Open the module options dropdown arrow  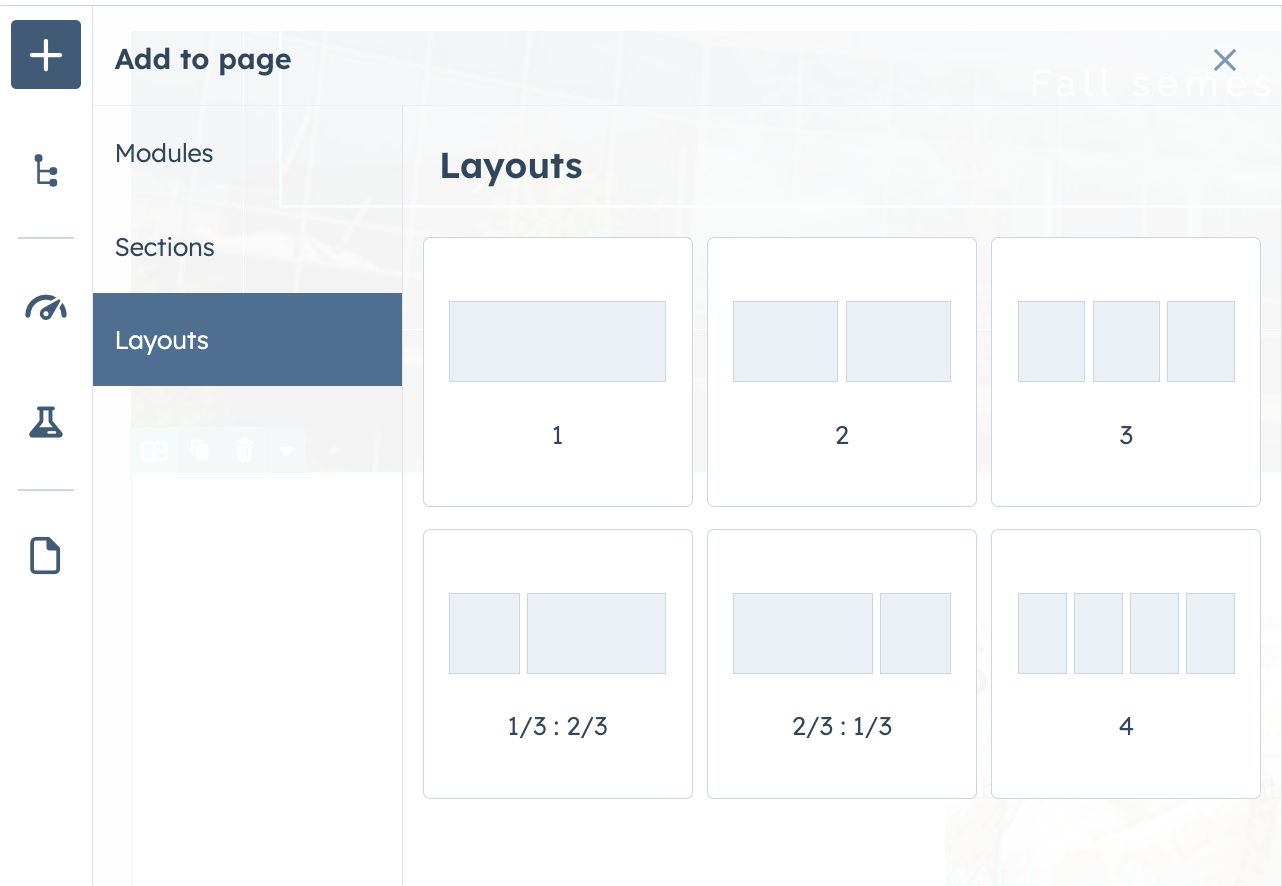[x=287, y=451]
